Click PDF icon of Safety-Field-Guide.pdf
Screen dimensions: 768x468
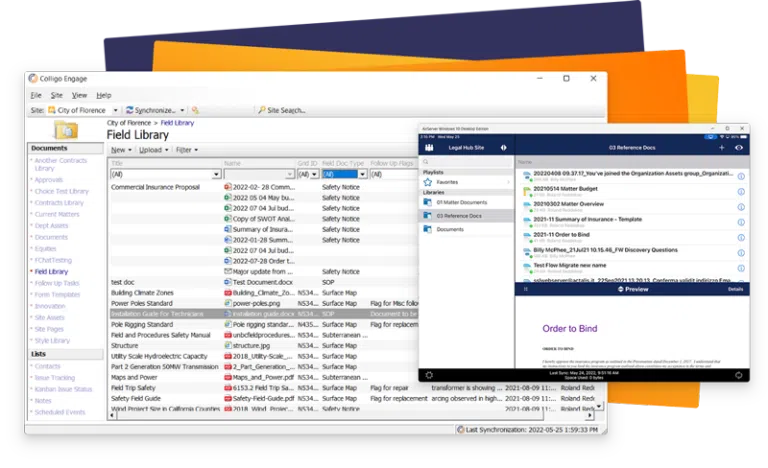coord(228,398)
